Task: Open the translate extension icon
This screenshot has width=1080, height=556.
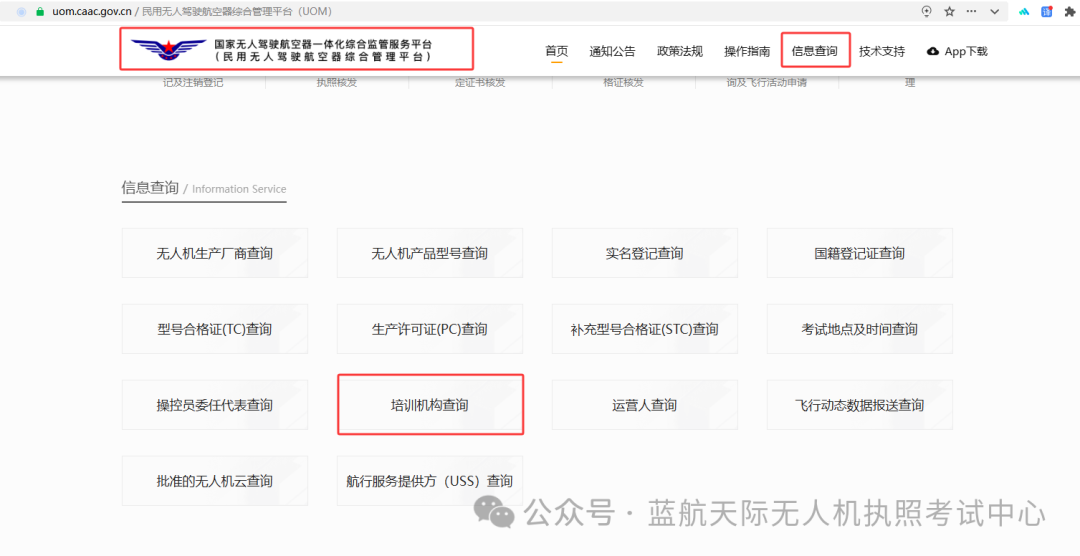Action: pyautogui.click(x=1047, y=11)
